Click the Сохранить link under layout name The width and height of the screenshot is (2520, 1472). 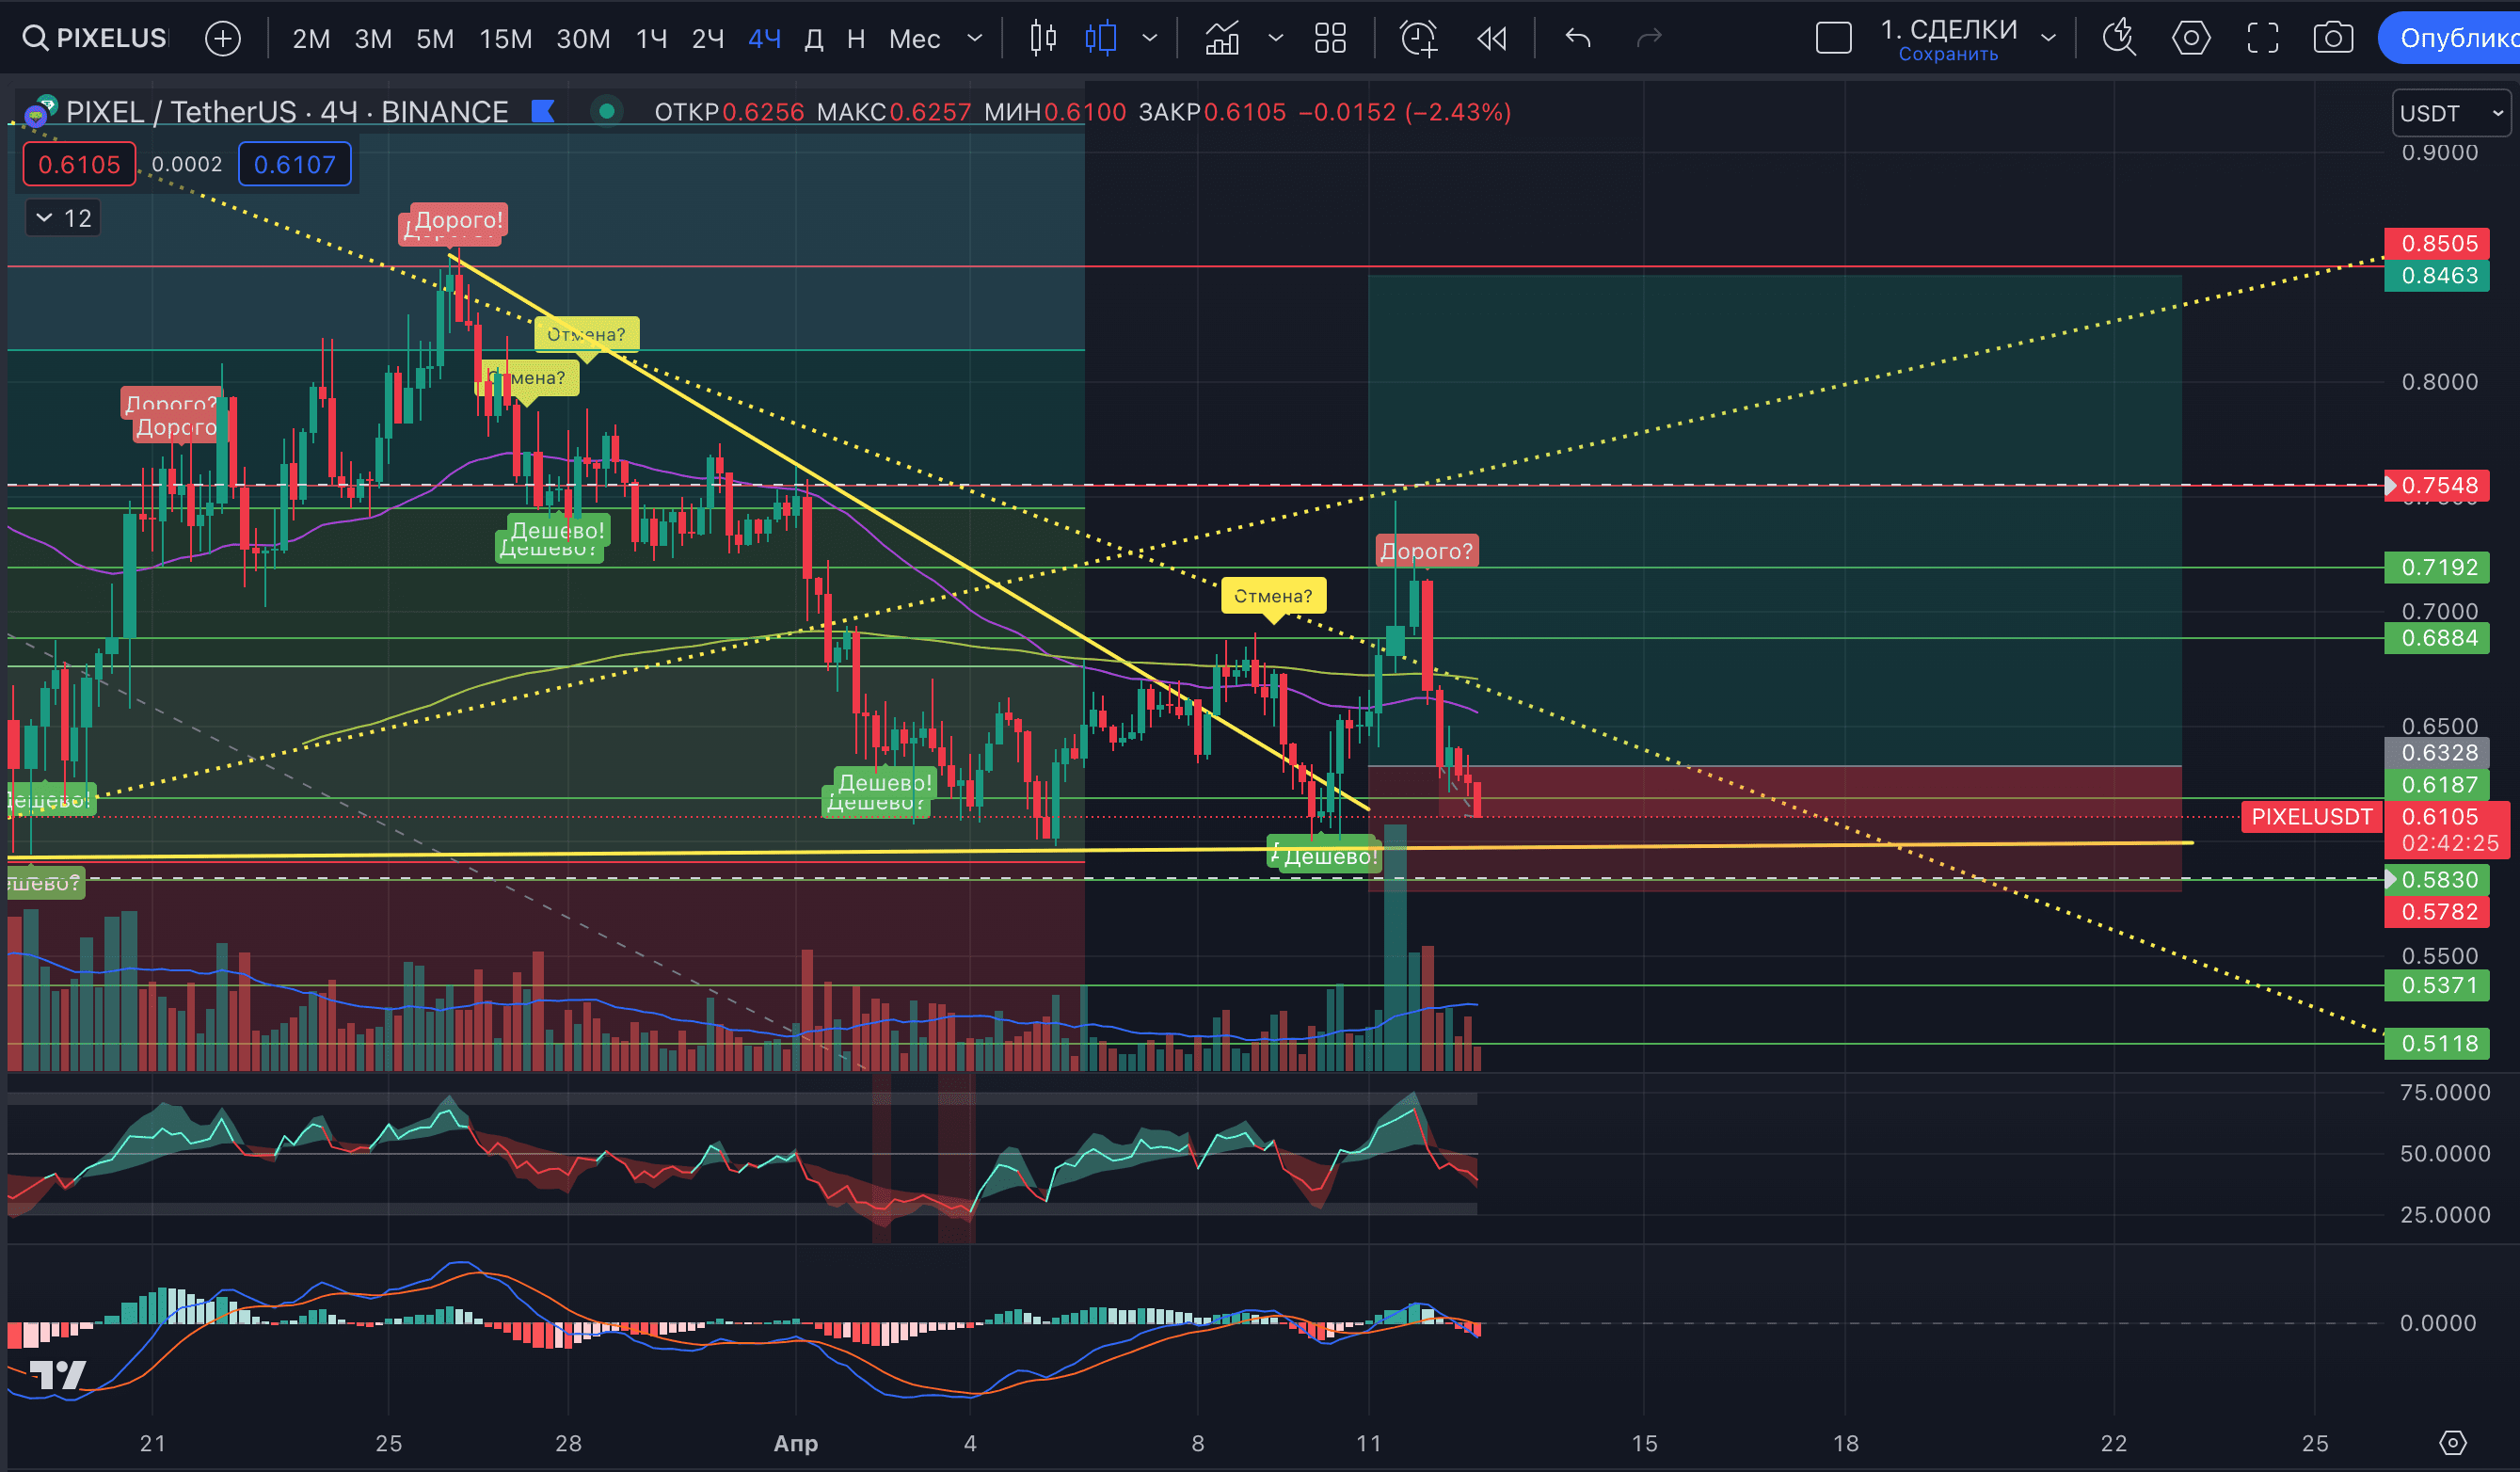click(1948, 54)
